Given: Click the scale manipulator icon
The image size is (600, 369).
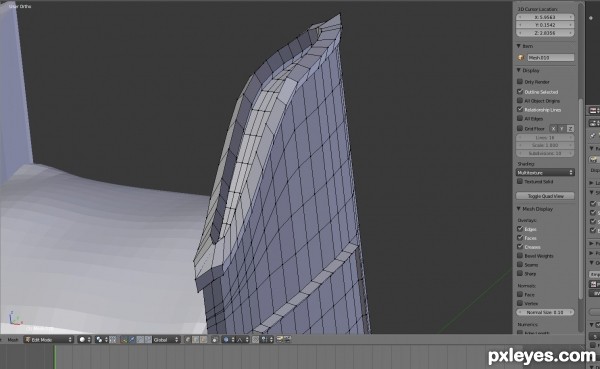Looking at the screenshot, I should point(148,340).
